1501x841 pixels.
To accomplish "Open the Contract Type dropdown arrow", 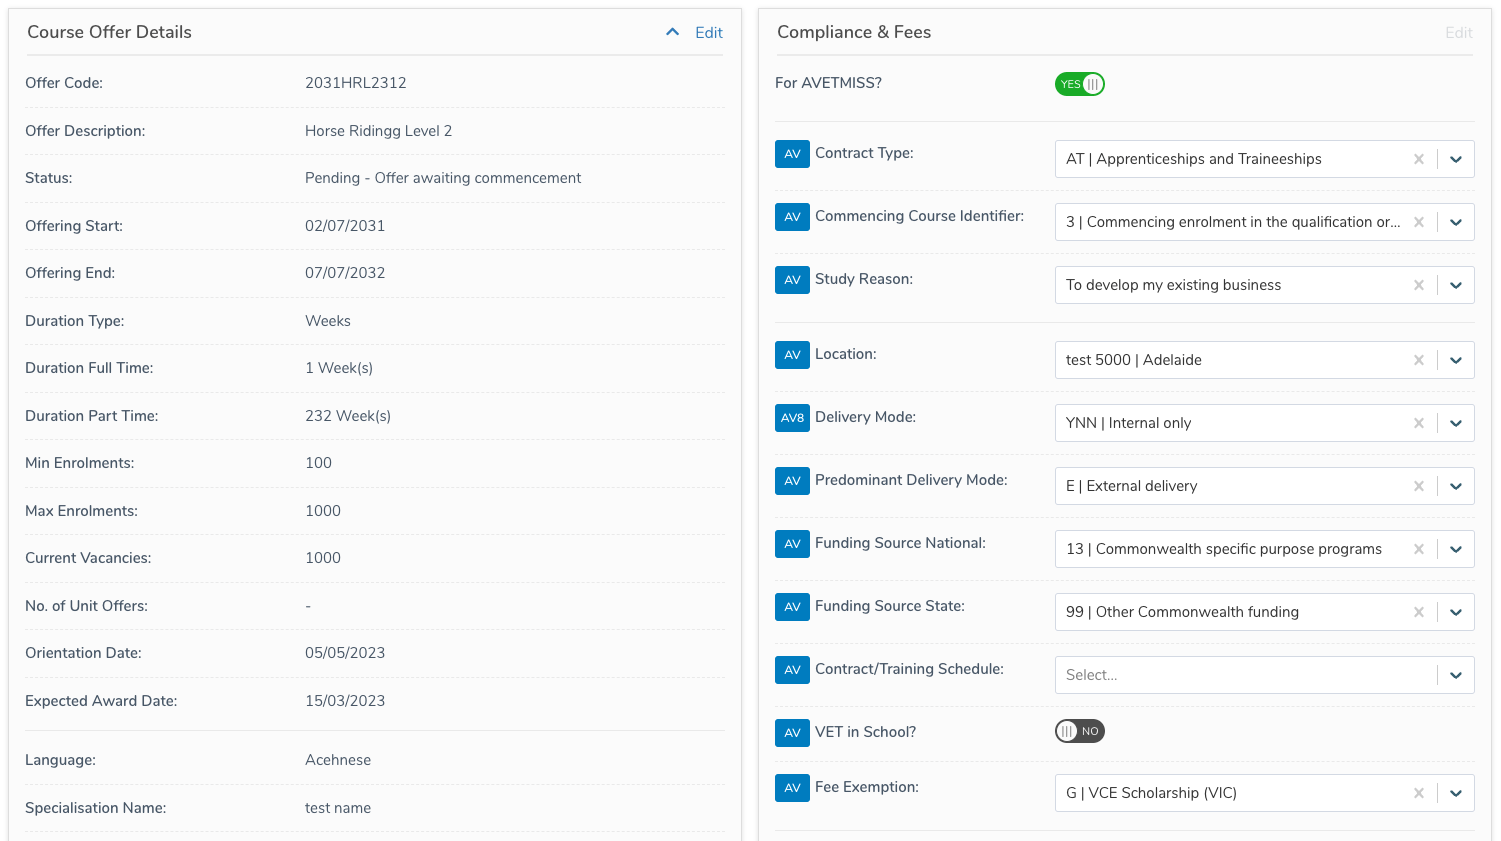I will pyautogui.click(x=1456, y=159).
